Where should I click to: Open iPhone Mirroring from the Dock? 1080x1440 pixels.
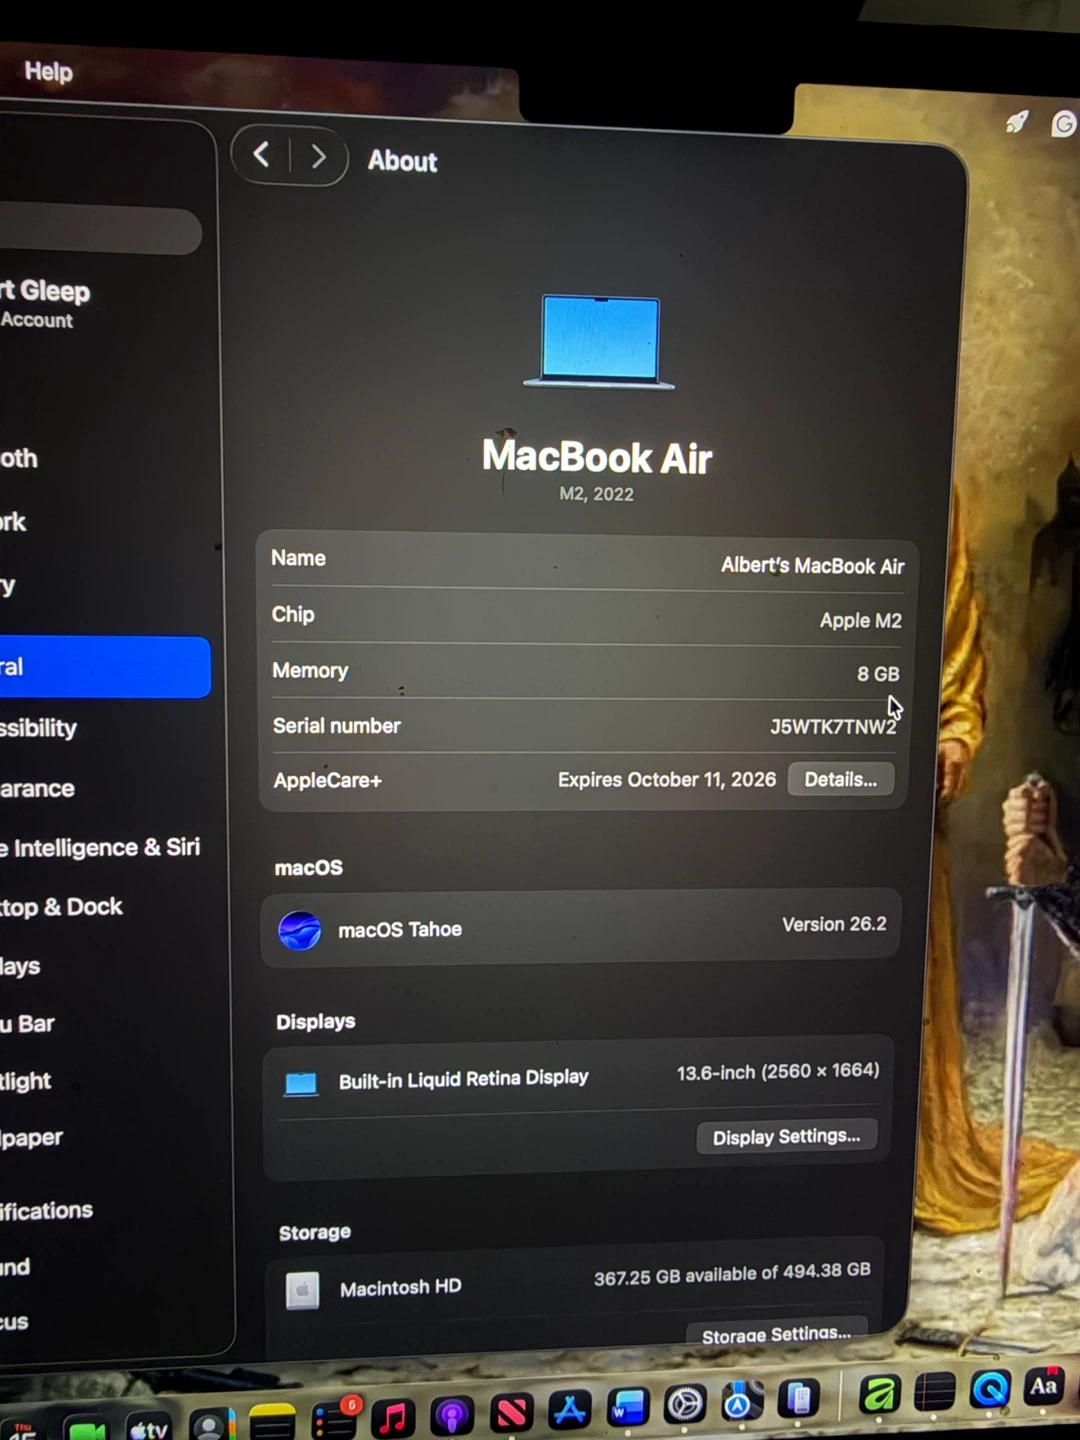(x=797, y=1398)
